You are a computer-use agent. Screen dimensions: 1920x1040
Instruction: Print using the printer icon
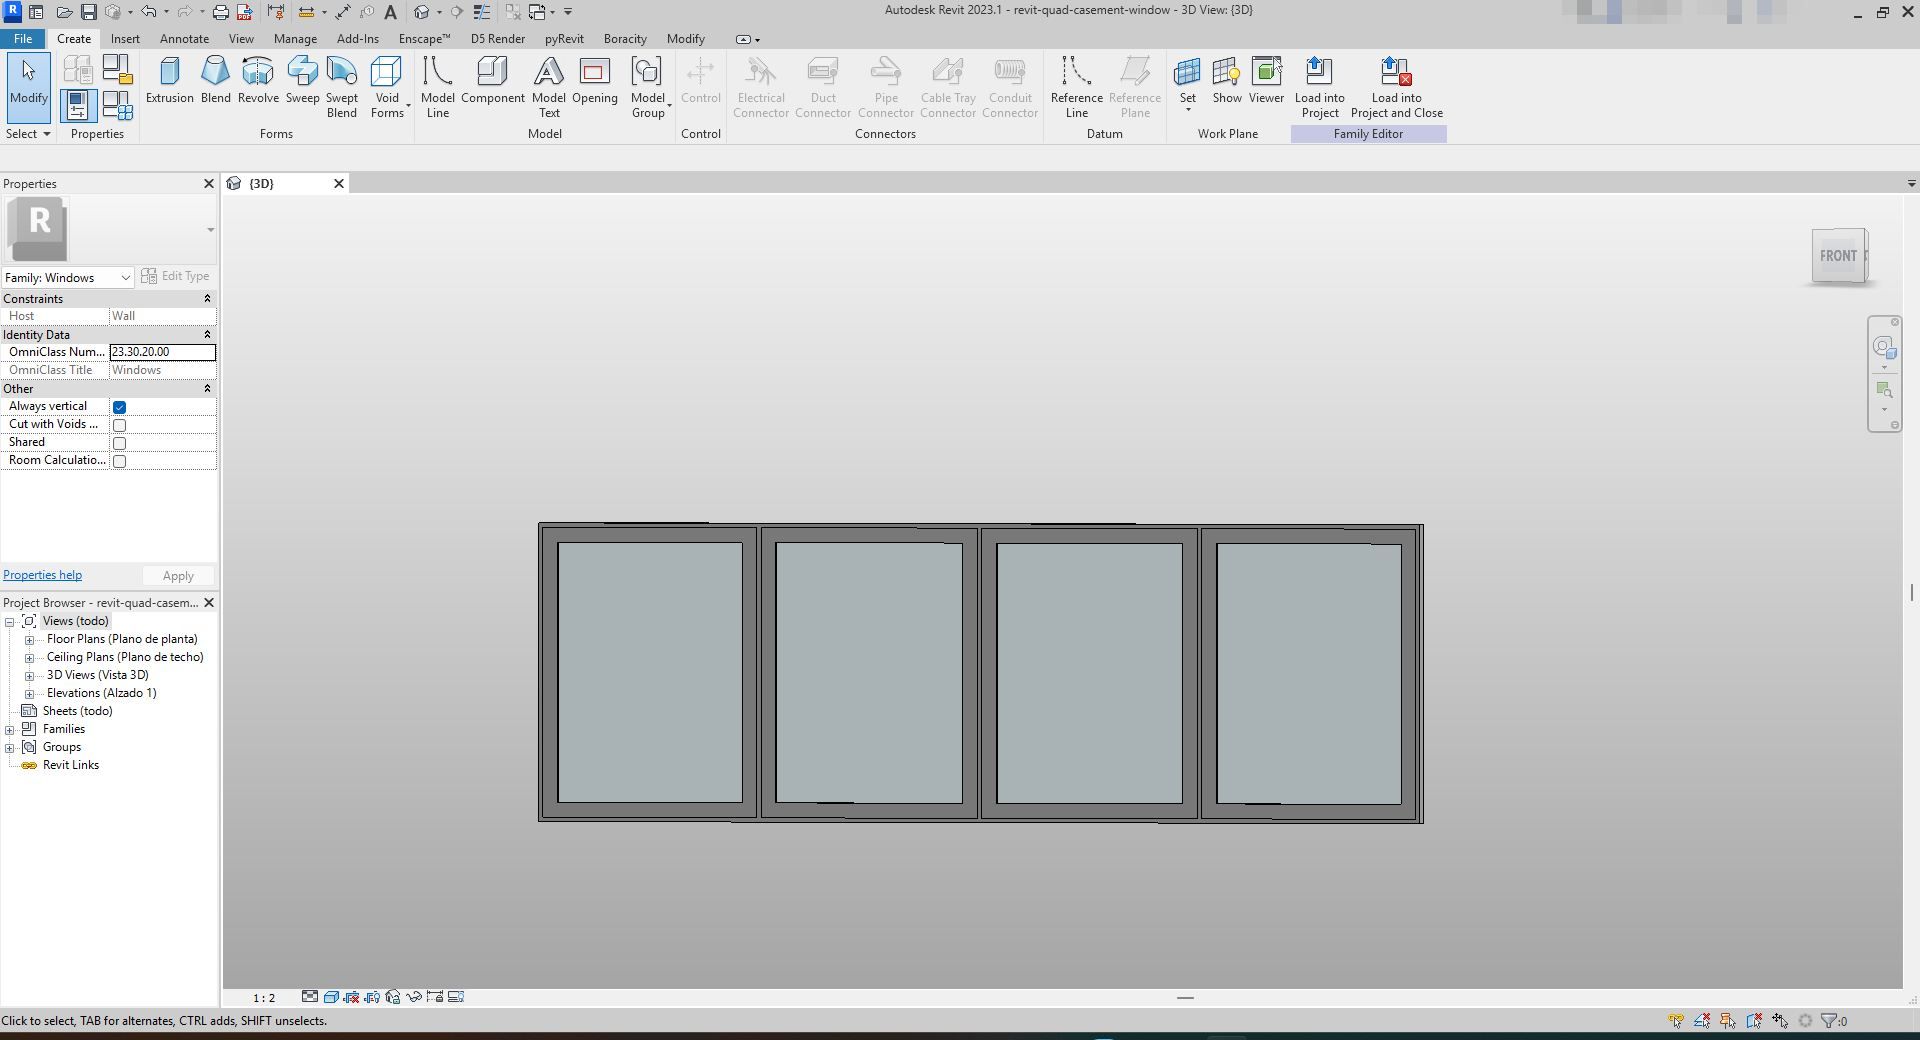(221, 12)
